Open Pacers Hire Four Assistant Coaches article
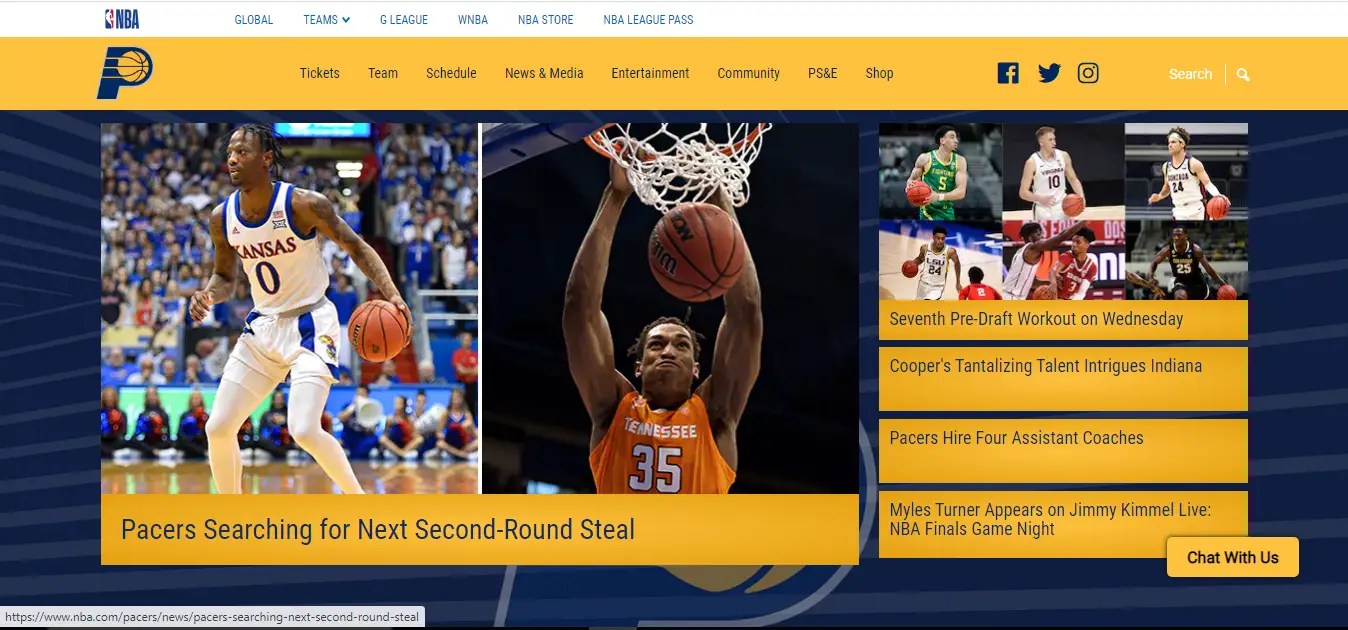This screenshot has height=630, width=1348. [x=1016, y=438]
